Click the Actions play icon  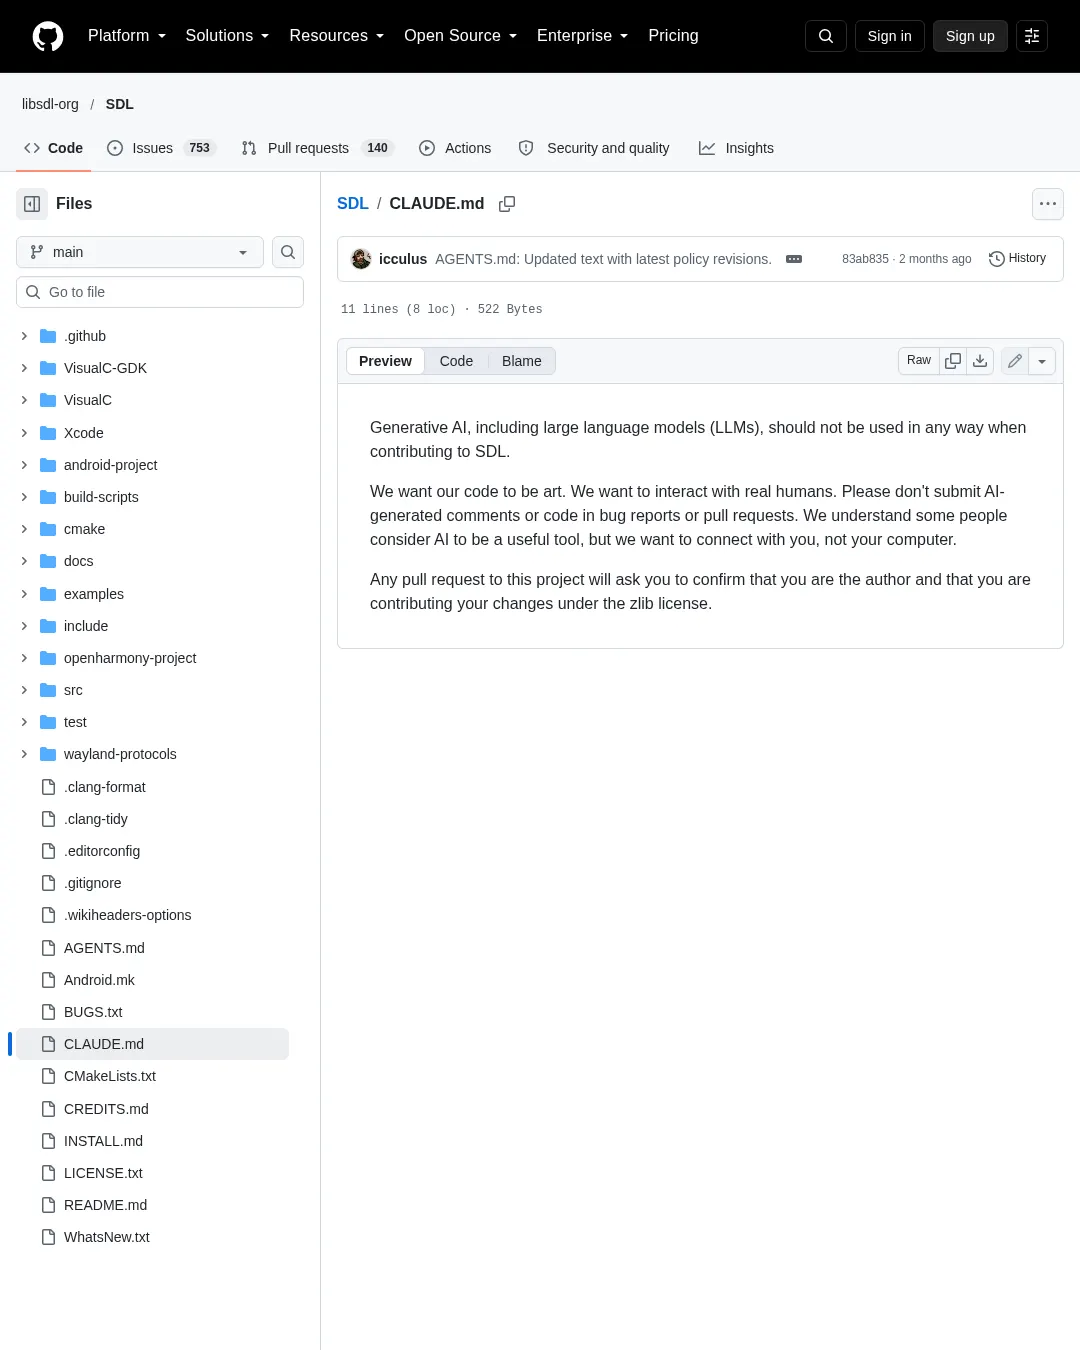pyautogui.click(x=427, y=148)
